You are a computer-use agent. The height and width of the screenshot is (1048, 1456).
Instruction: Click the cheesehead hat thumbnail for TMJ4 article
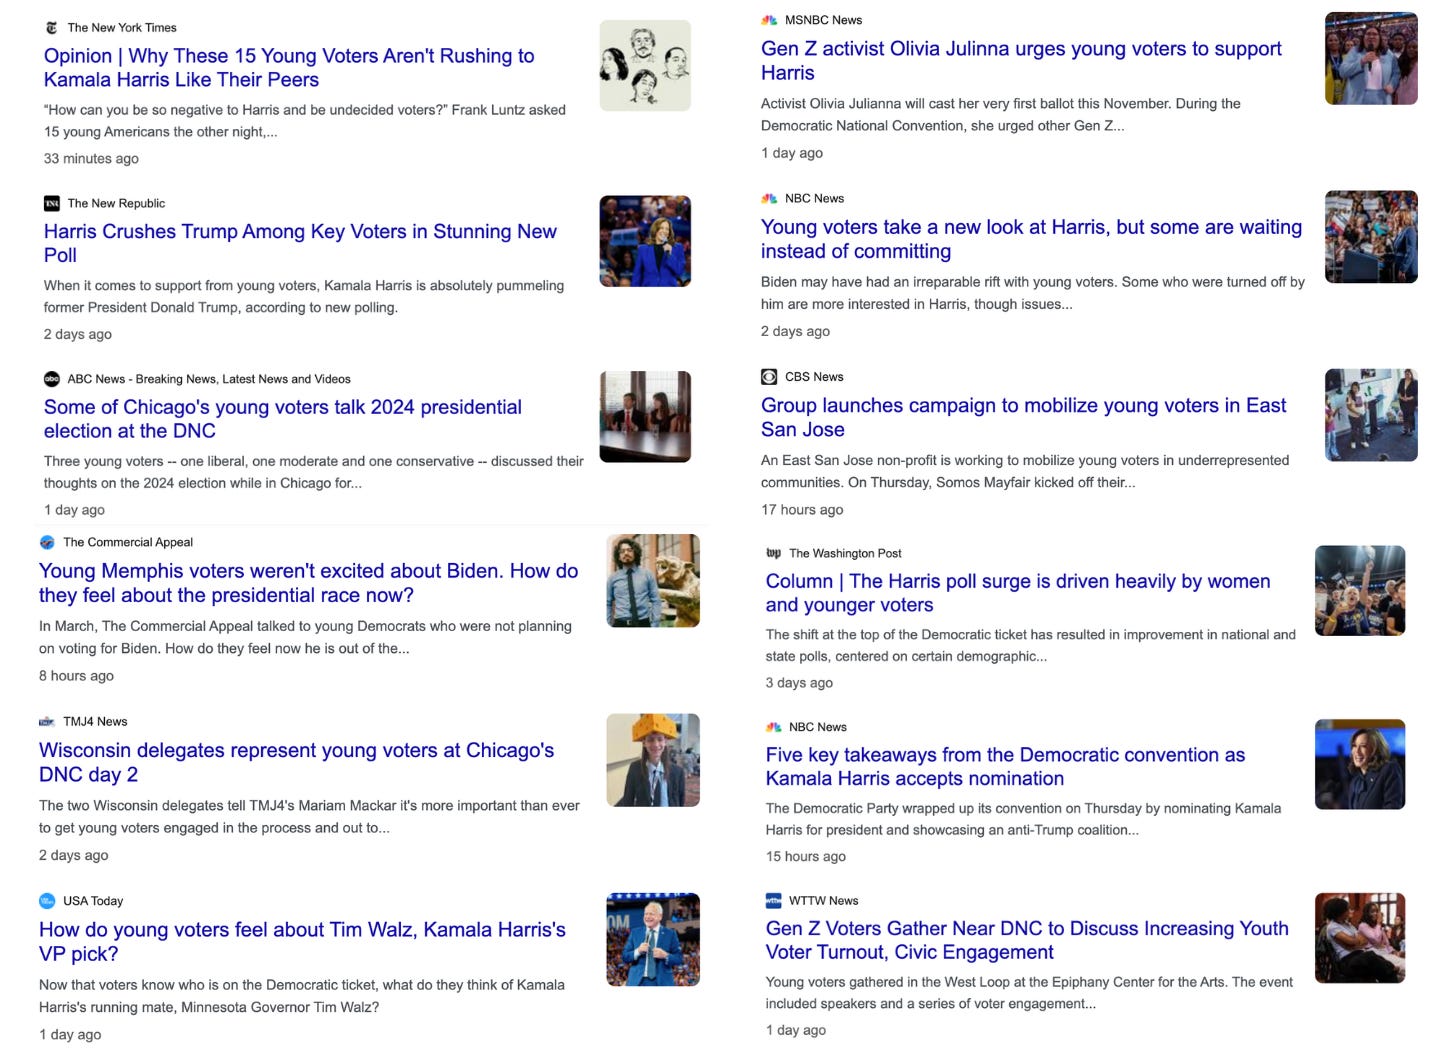(x=653, y=760)
